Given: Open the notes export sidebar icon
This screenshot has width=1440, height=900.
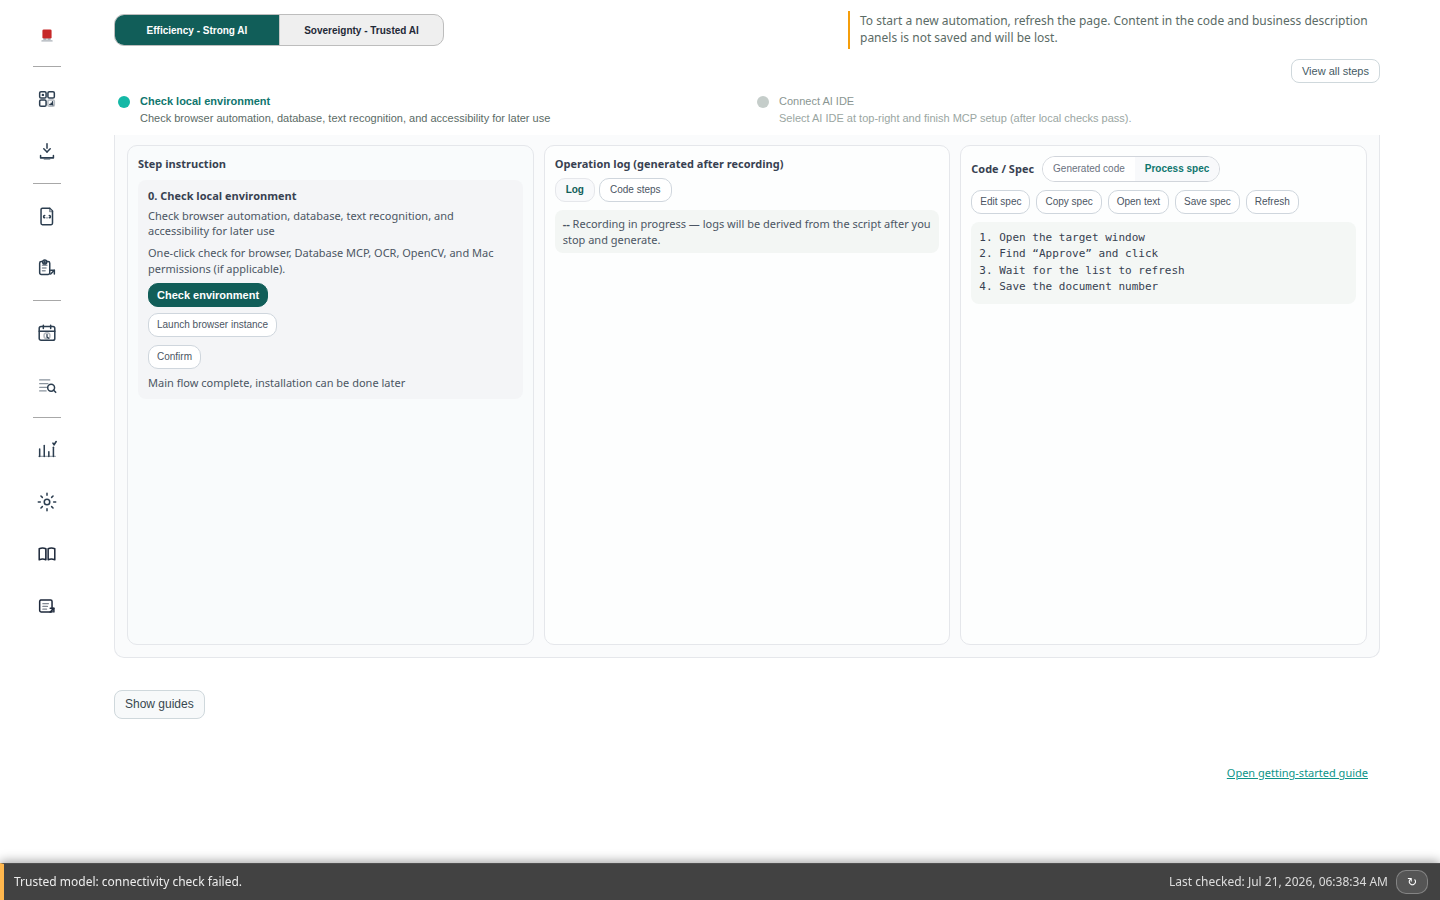Looking at the screenshot, I should coord(47,606).
